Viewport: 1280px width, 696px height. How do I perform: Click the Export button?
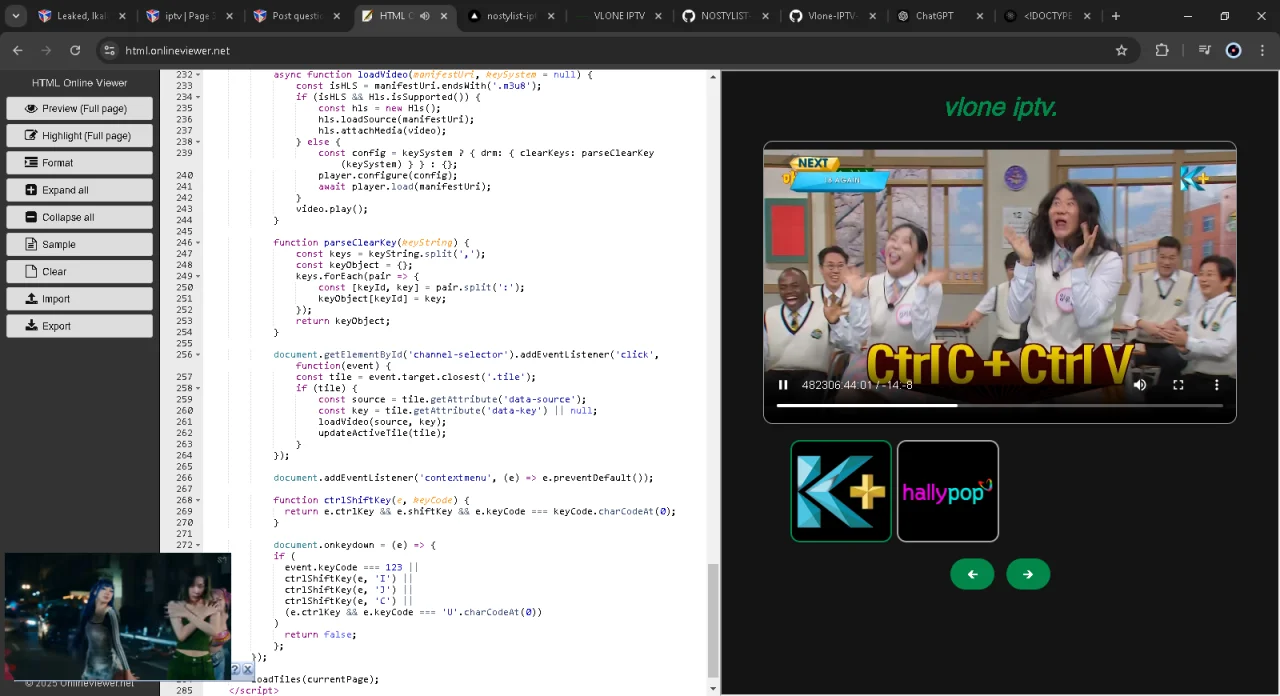(79, 325)
